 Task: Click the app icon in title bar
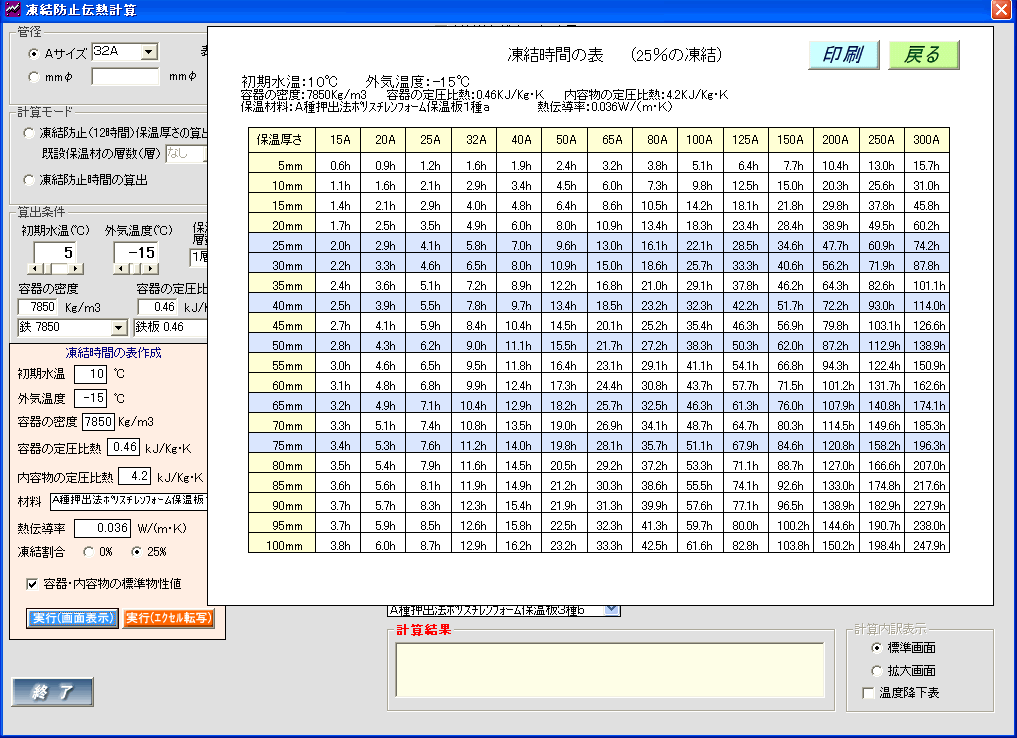[x=12, y=10]
